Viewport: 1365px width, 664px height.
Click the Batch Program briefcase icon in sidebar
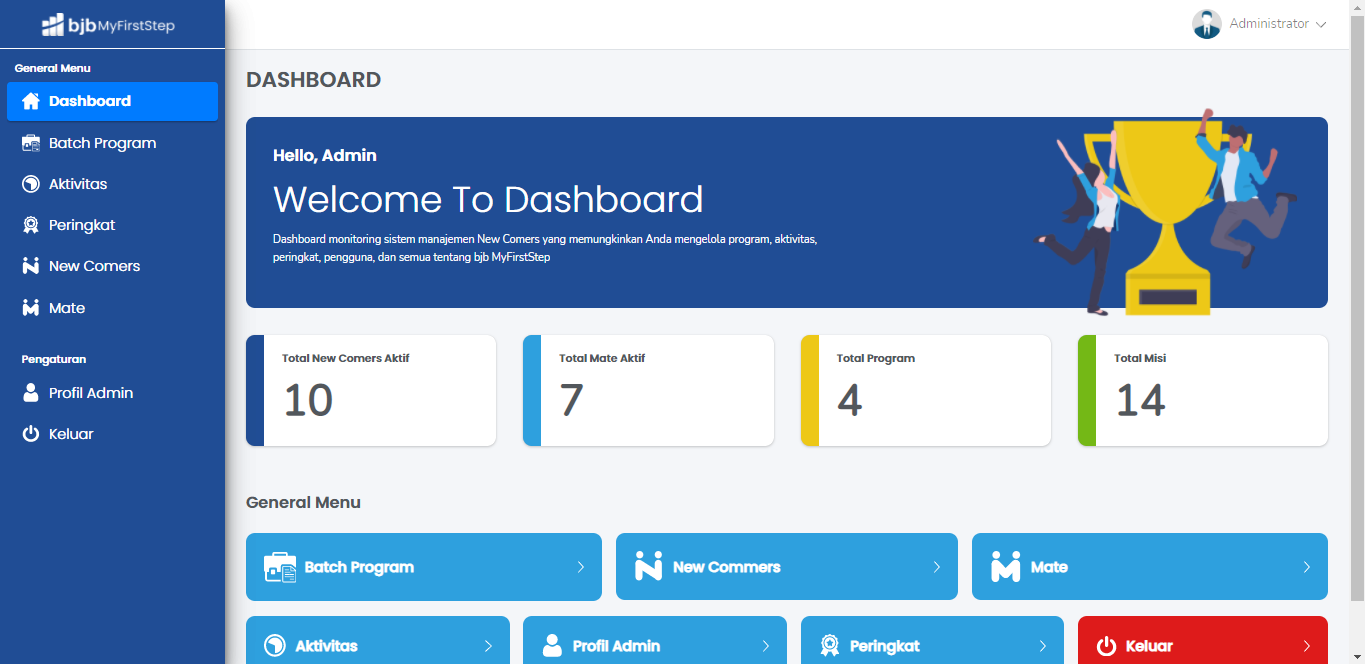(x=31, y=143)
